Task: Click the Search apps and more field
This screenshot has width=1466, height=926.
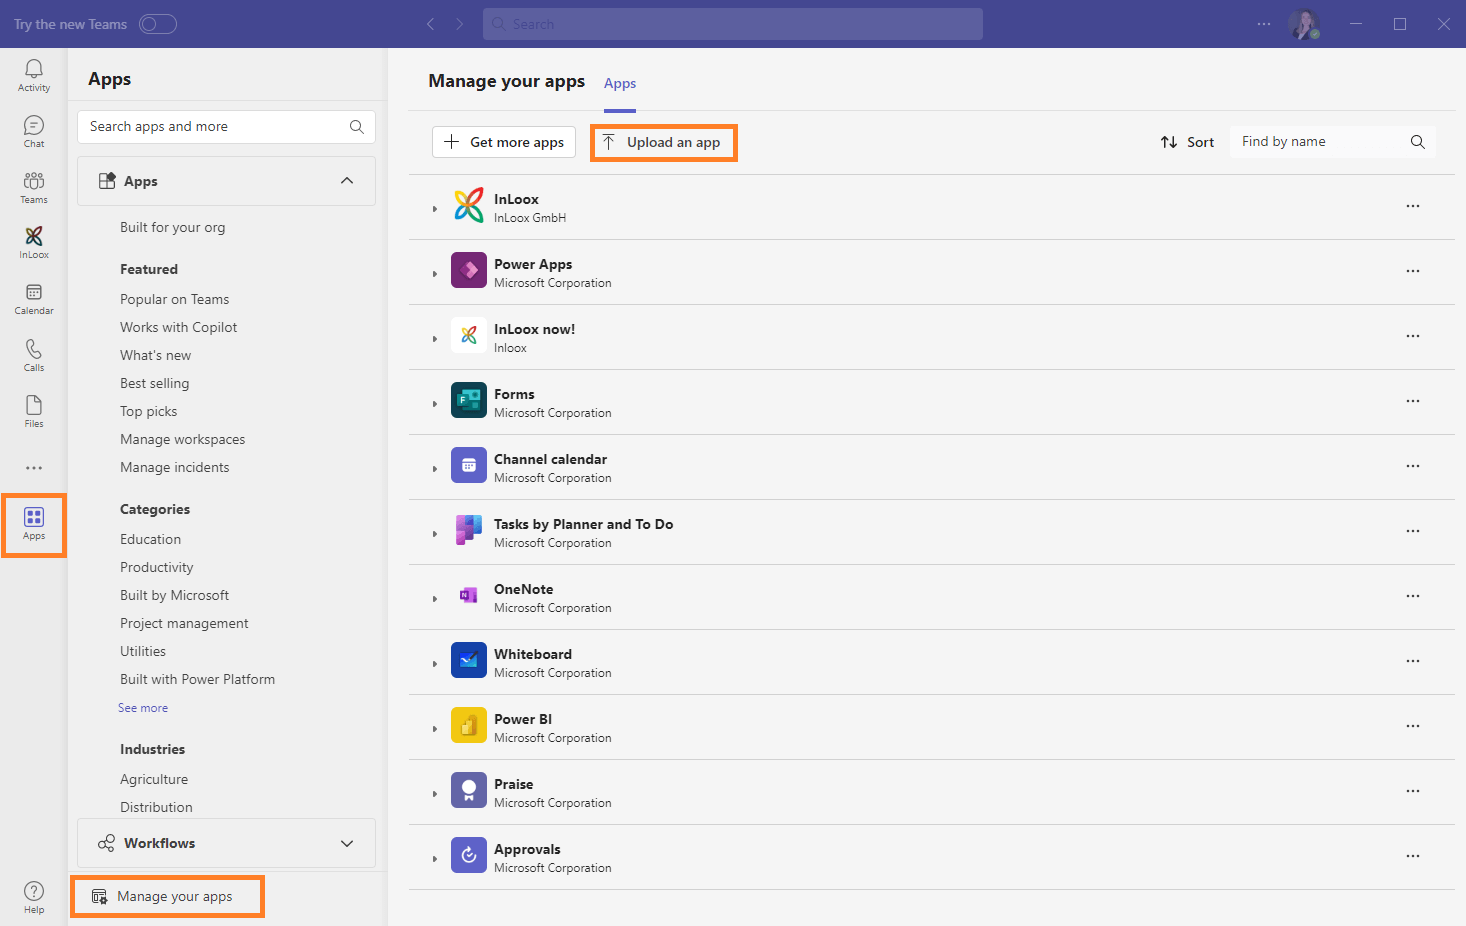Action: click(x=226, y=126)
